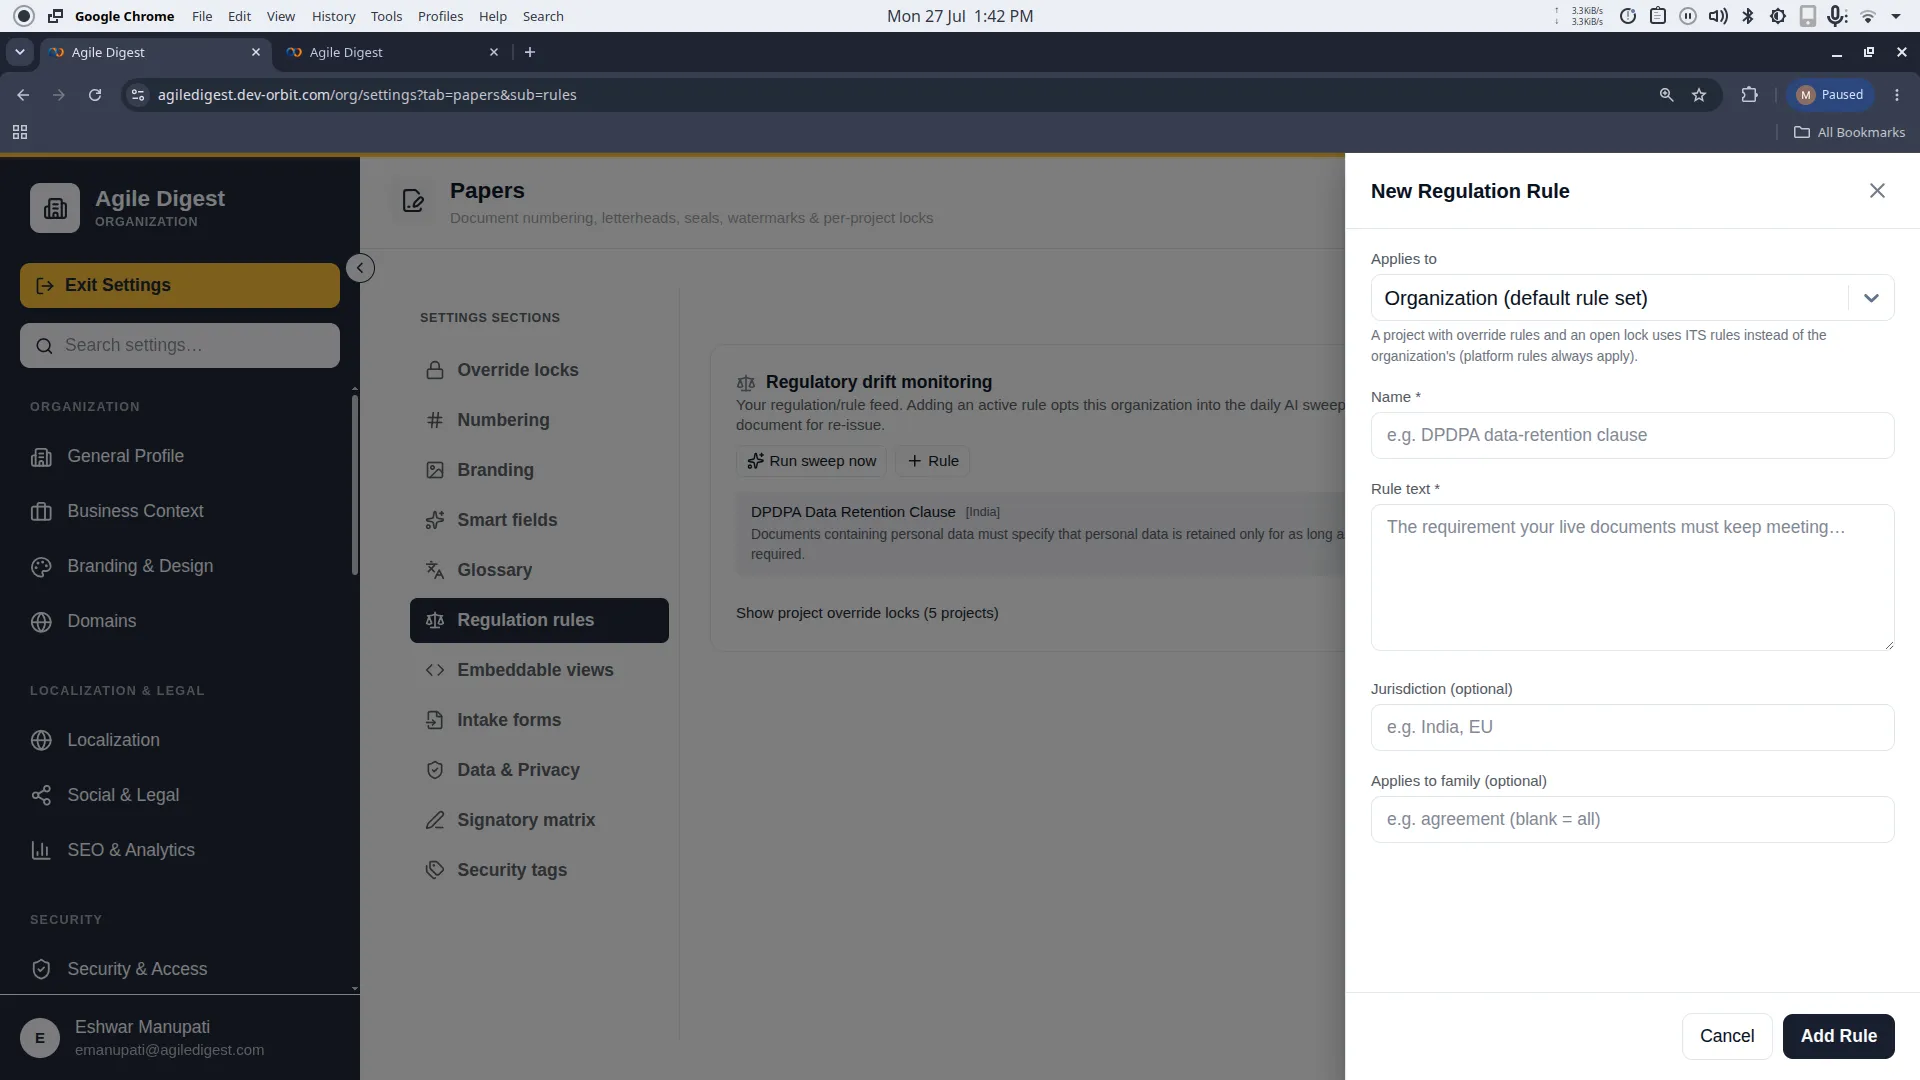The image size is (1920, 1080).
Task: Open the History menu in menu bar
Action: [333, 16]
